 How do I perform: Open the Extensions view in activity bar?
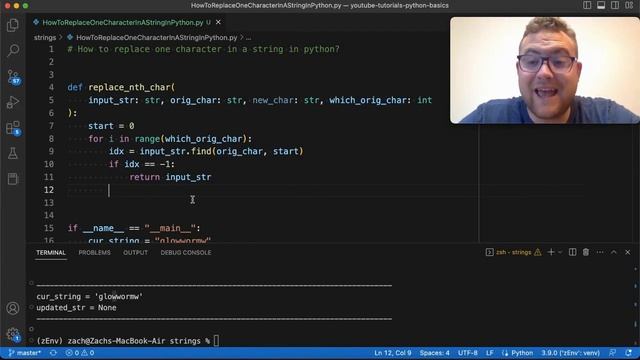click(x=13, y=128)
